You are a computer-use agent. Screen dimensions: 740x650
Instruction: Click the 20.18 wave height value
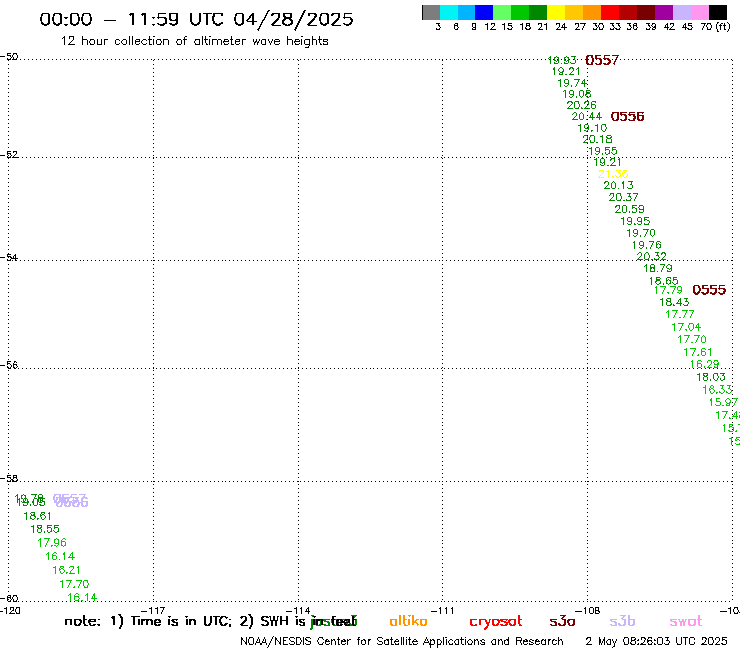click(x=597, y=139)
